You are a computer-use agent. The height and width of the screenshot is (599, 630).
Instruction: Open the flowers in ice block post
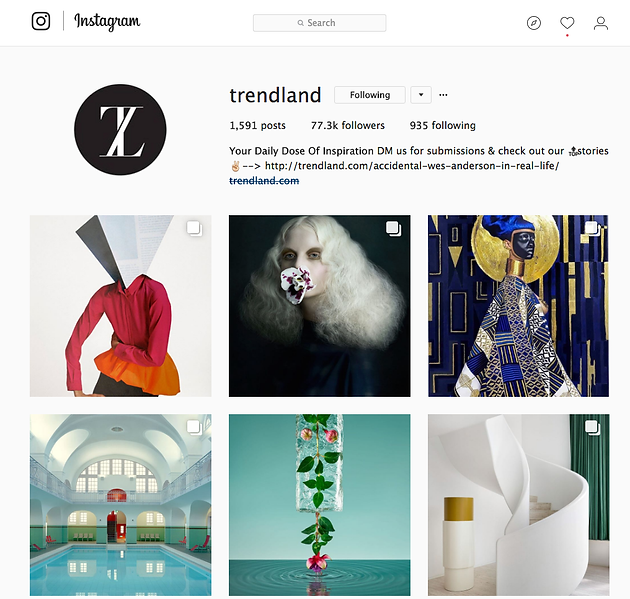pos(319,505)
